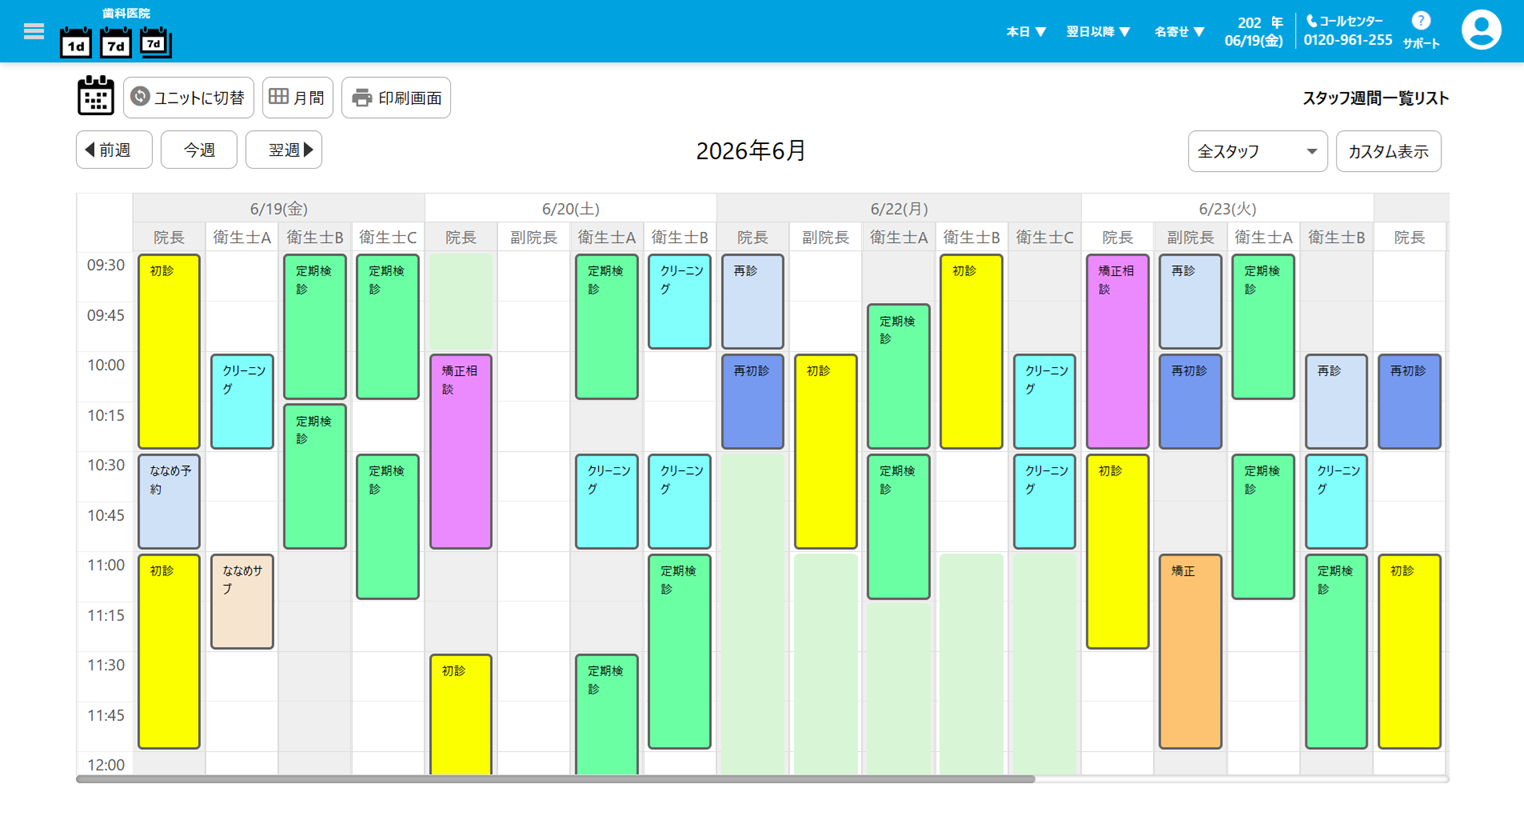Open the orange 矯正 appointment block
The image size is (1524, 824).
coord(1190,651)
